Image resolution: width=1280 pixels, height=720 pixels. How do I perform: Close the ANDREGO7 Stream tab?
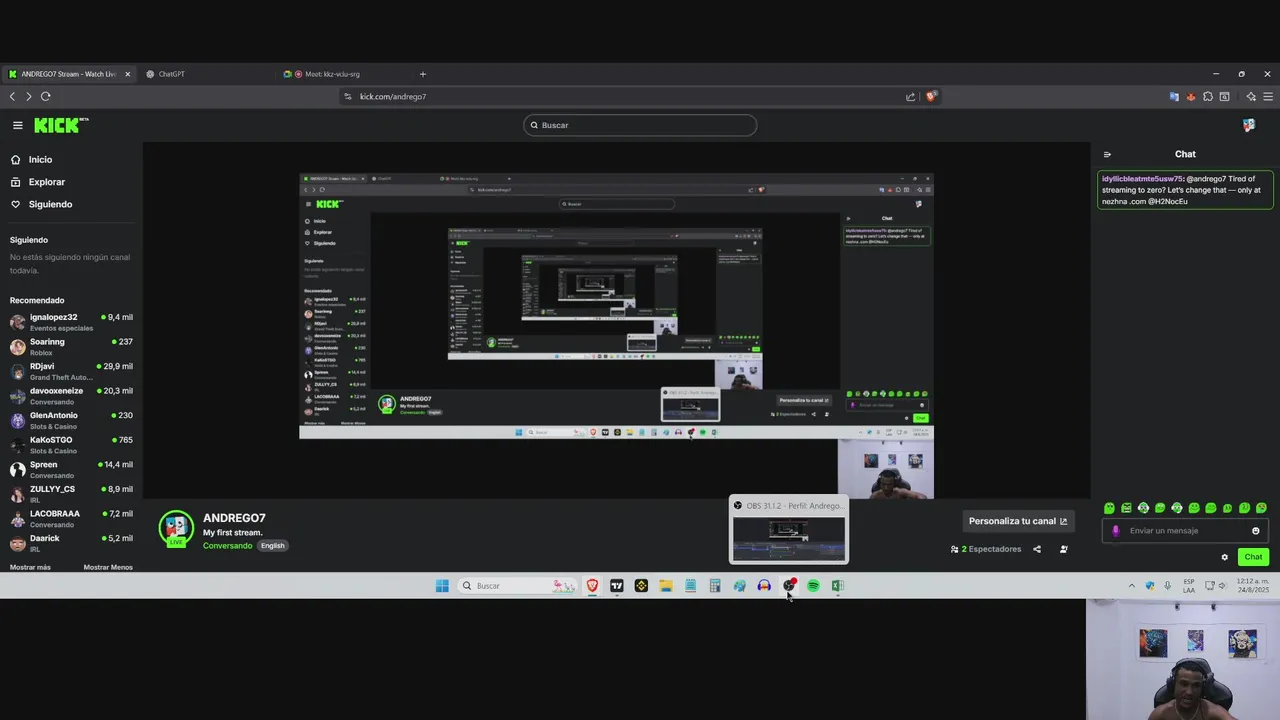pyautogui.click(x=127, y=74)
